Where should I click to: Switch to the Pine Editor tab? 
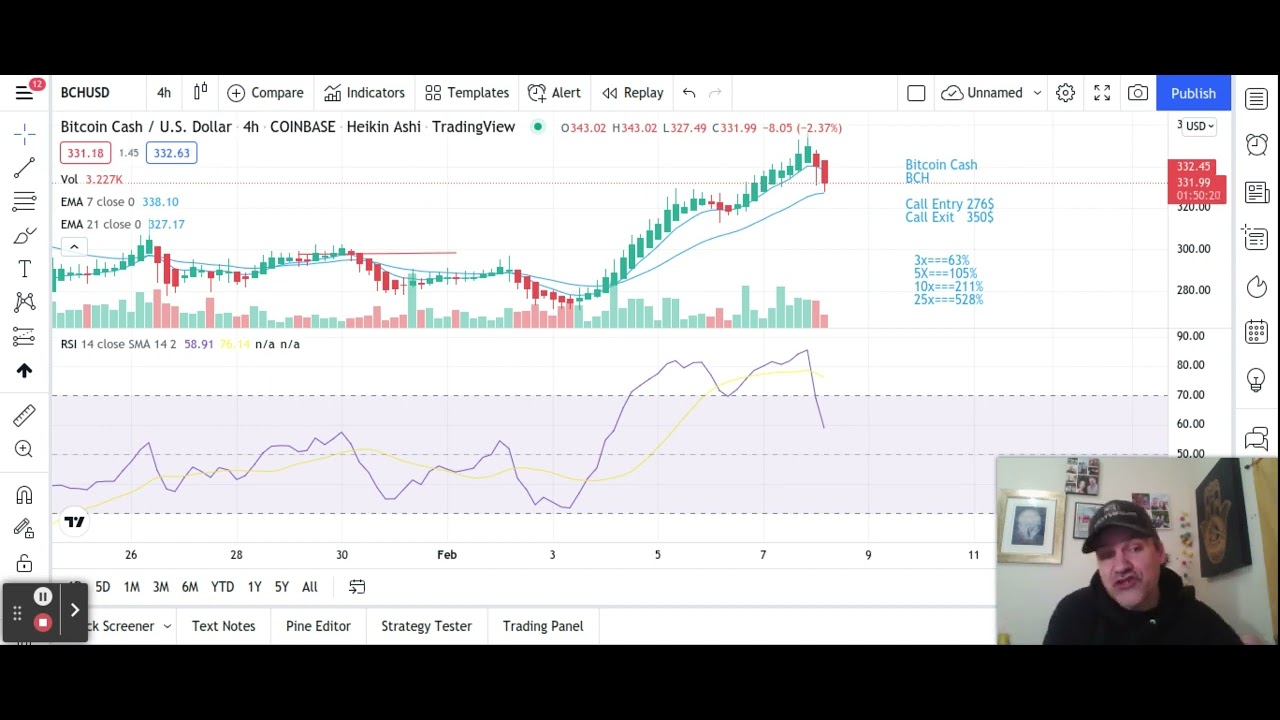318,626
